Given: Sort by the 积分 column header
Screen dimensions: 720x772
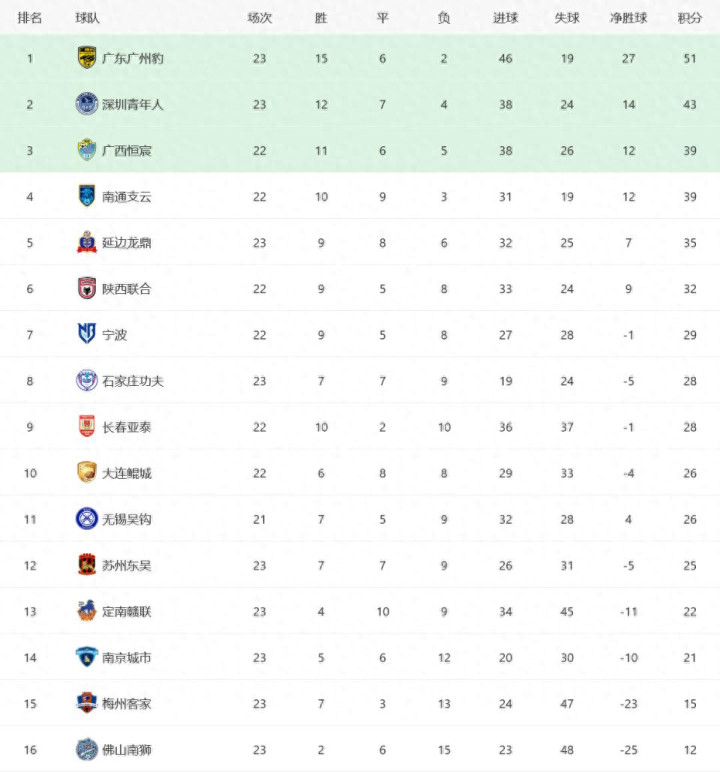Looking at the screenshot, I should 689,18.
